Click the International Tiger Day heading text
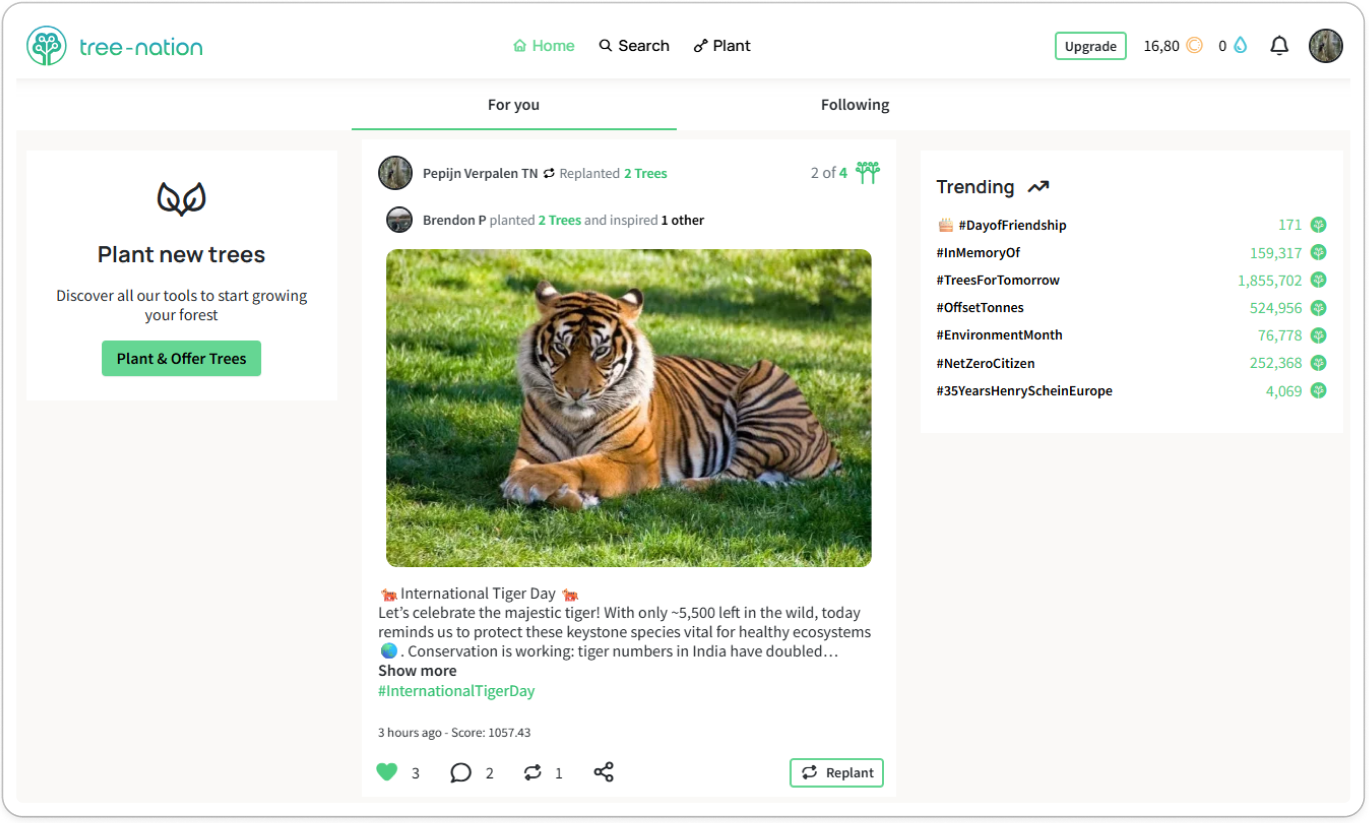 [478, 594]
